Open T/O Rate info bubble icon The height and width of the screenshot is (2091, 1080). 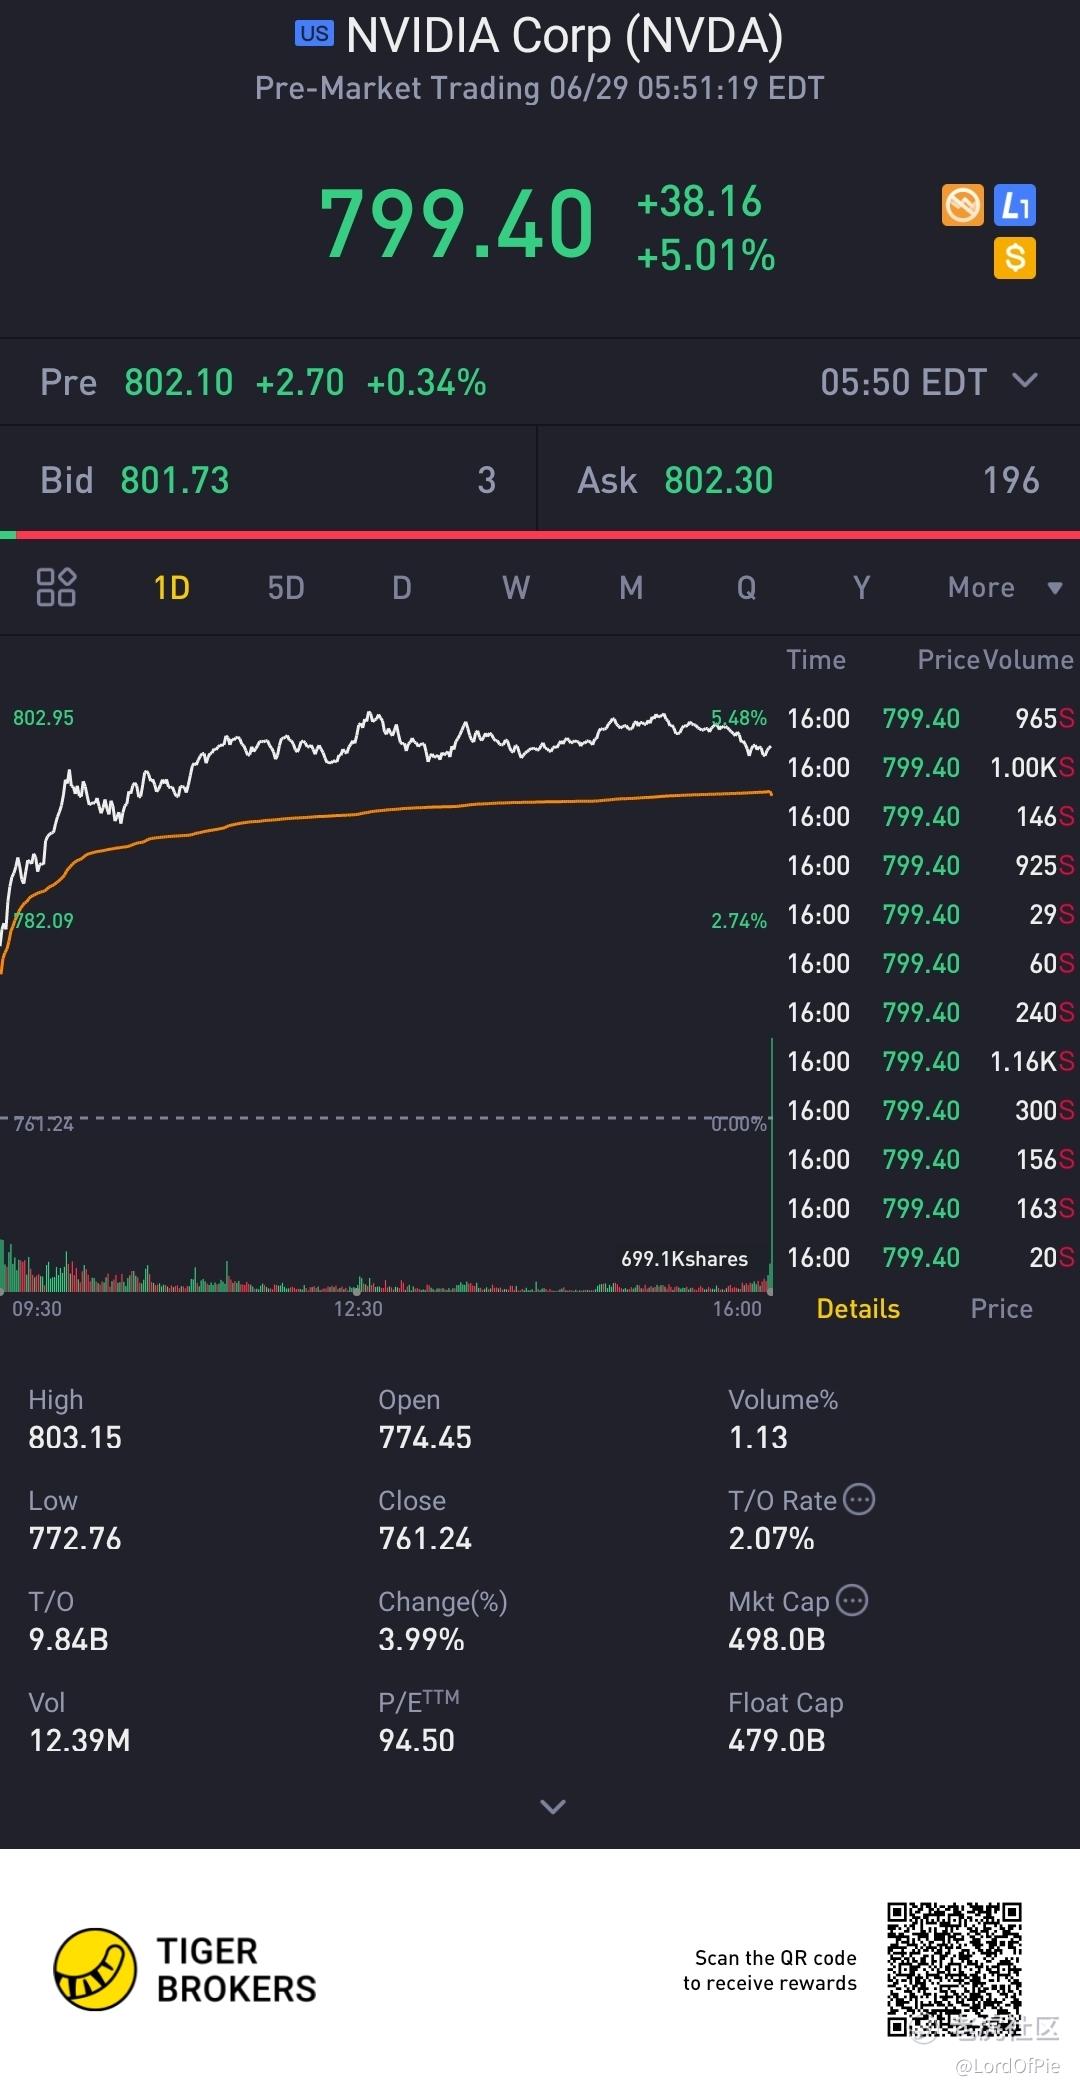[859, 1499]
